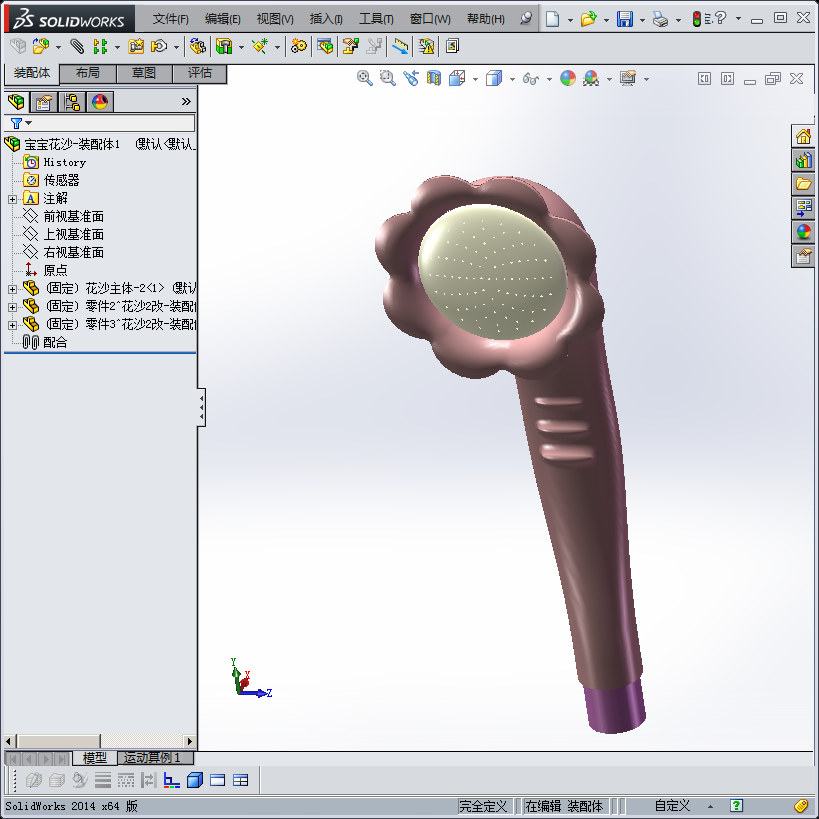The height and width of the screenshot is (819, 819).
Task: Open the View Orientation dropdown arrow
Action: point(475,79)
